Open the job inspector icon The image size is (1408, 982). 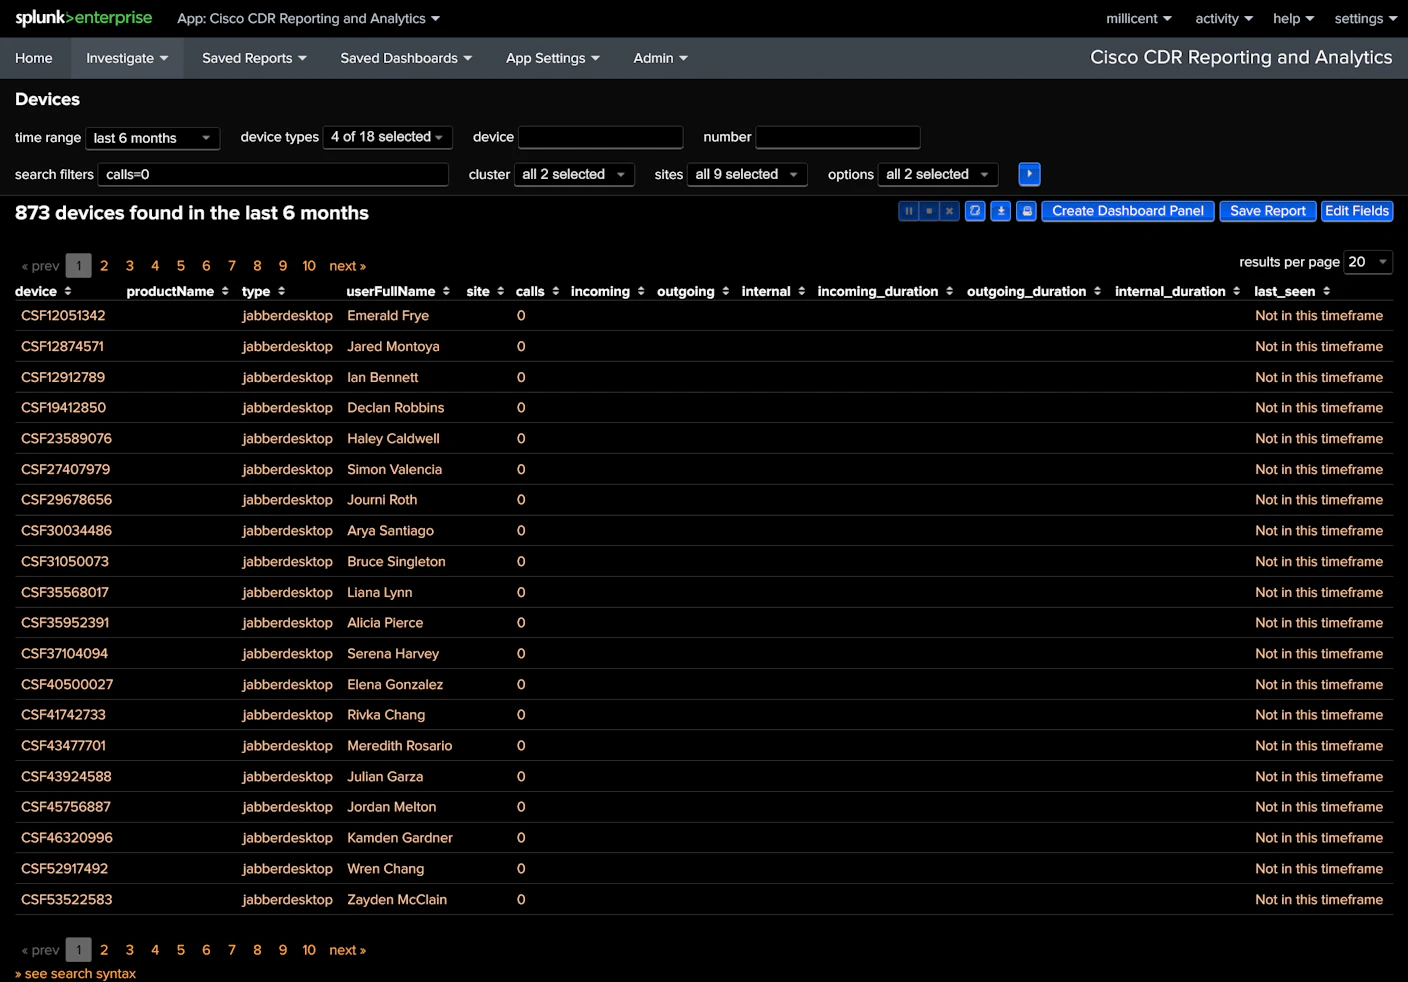pos(975,211)
